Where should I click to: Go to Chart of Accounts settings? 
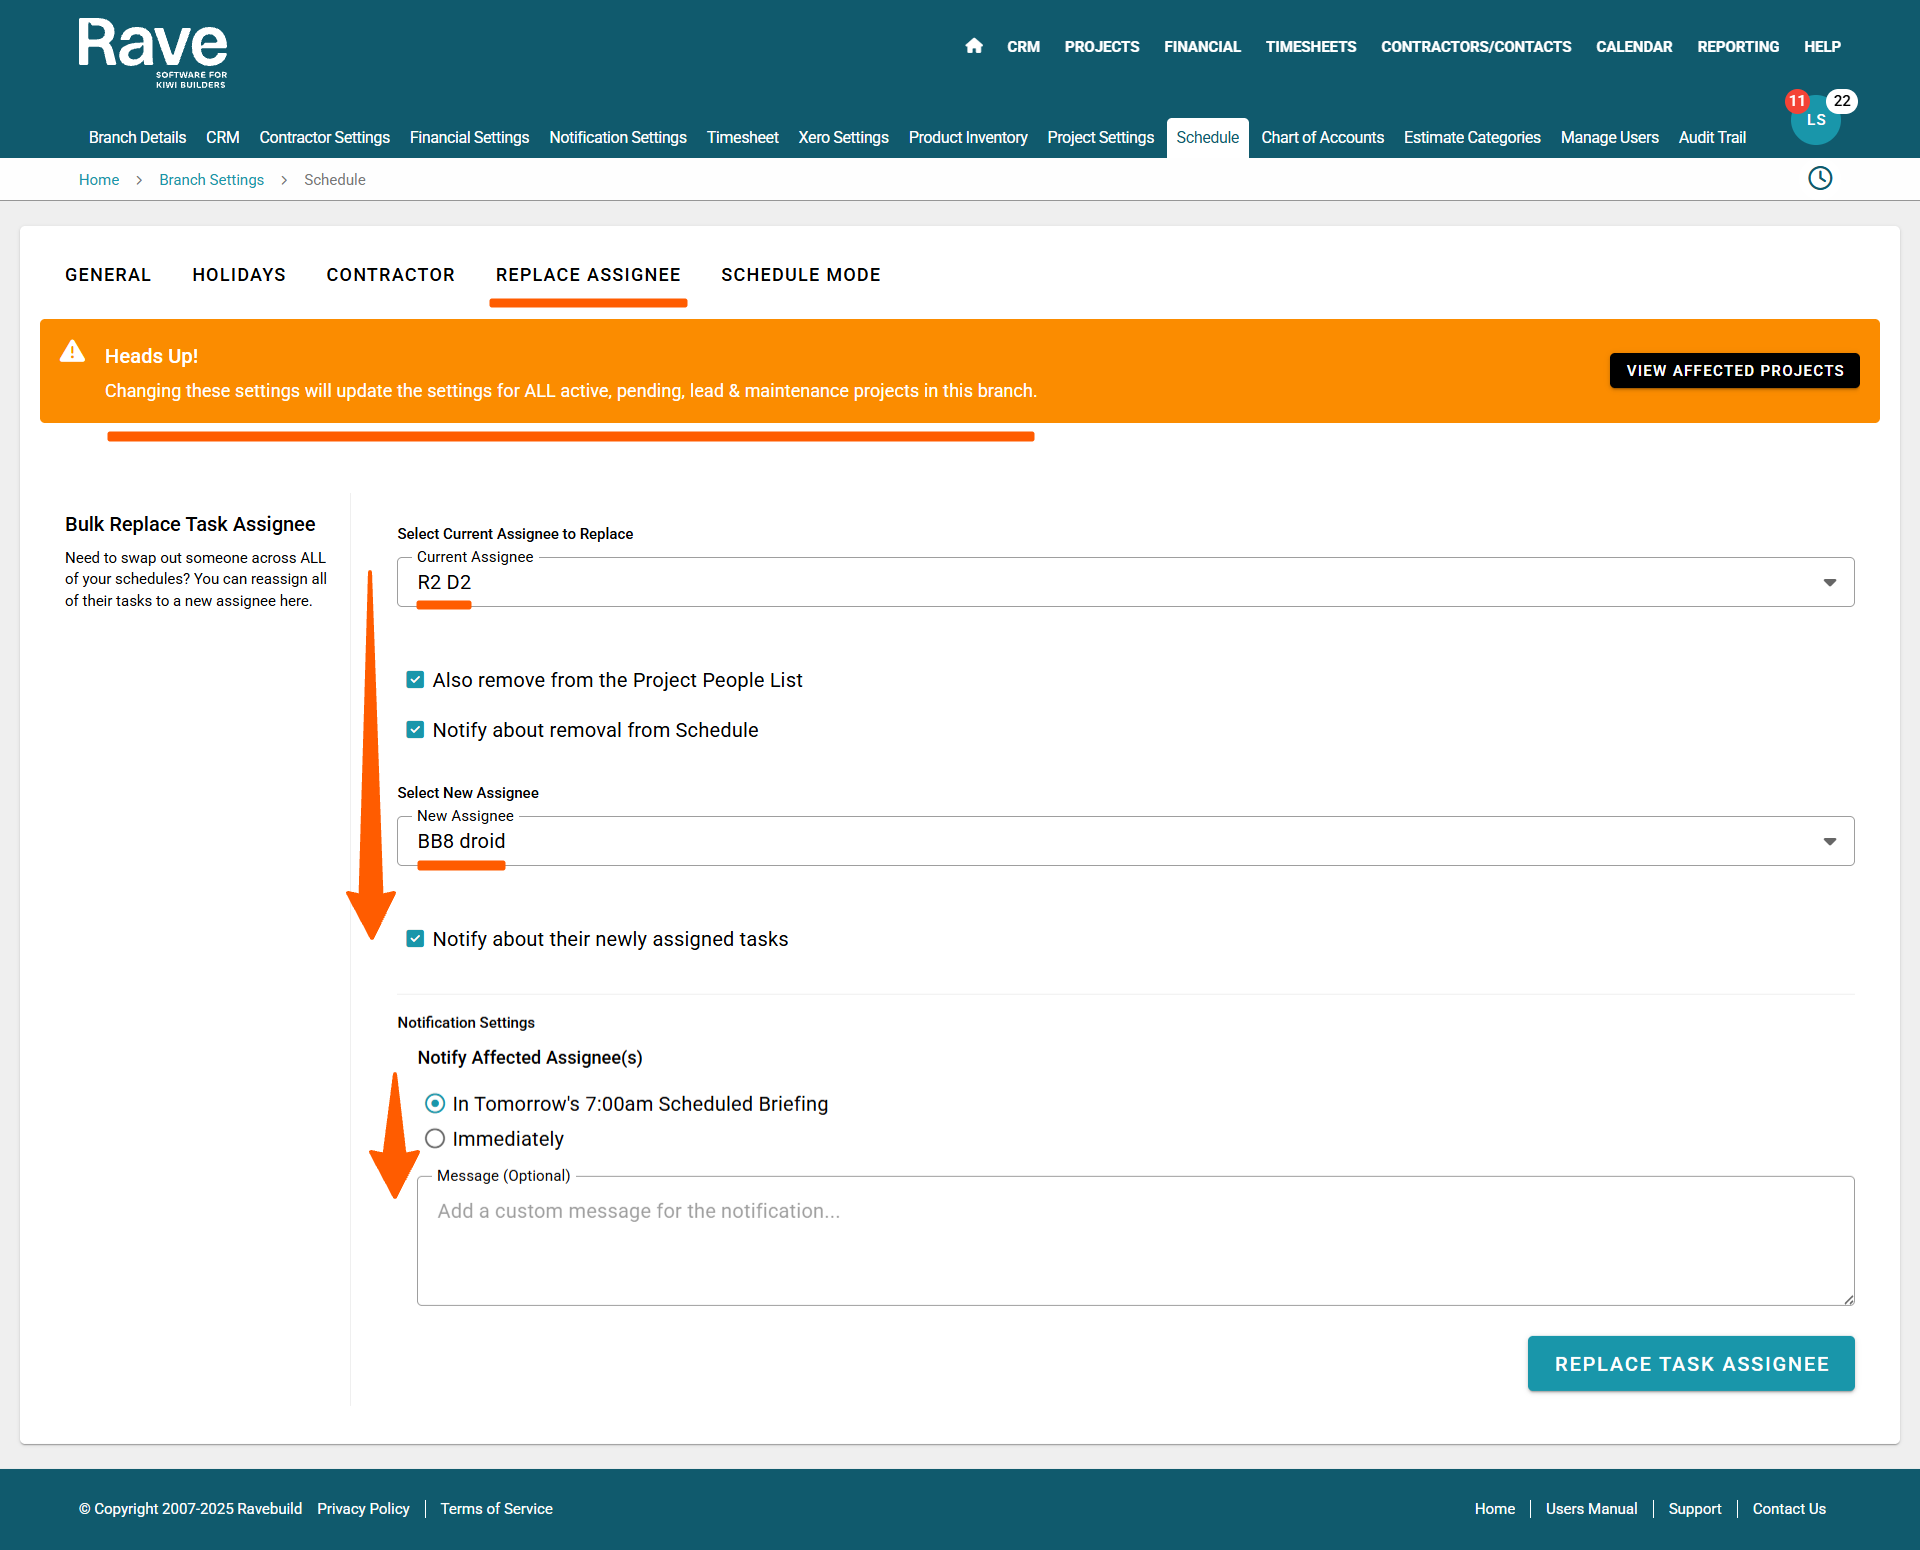1322,138
